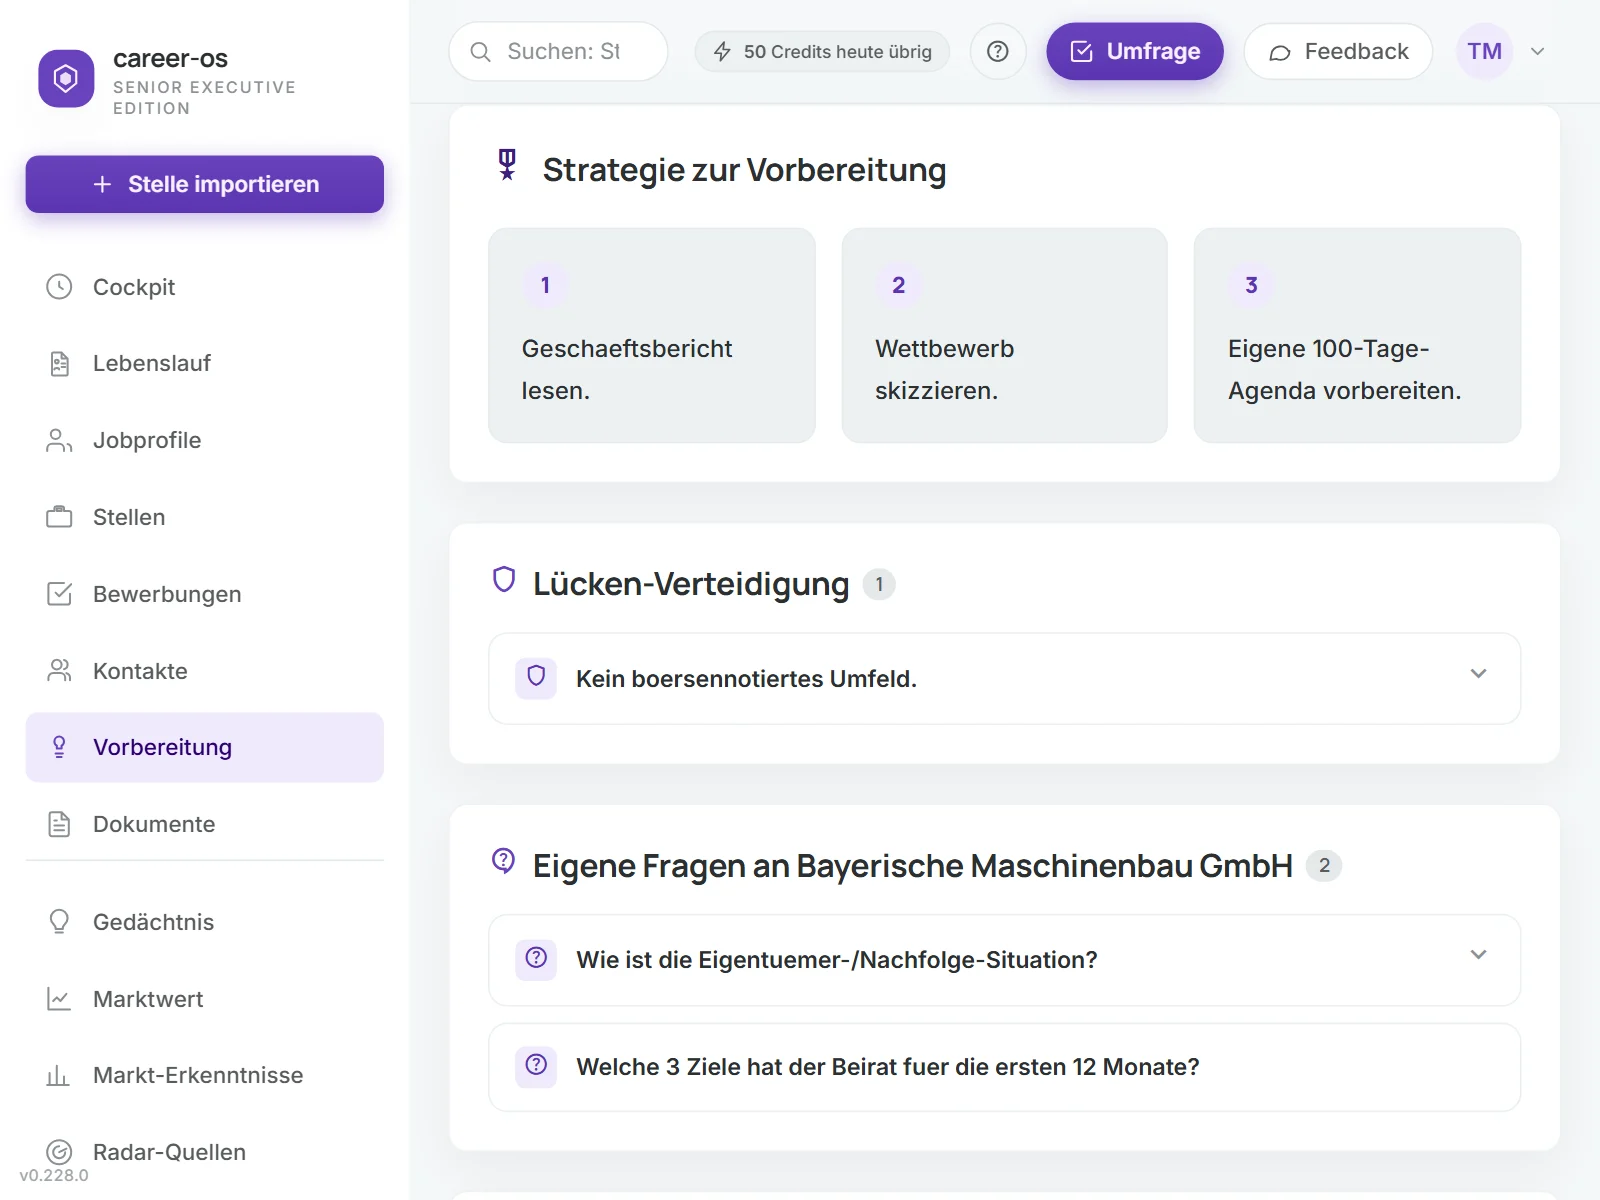1600x1200 pixels.
Task: Click the Gedächtnis lightbulb icon
Action: [x=59, y=922]
